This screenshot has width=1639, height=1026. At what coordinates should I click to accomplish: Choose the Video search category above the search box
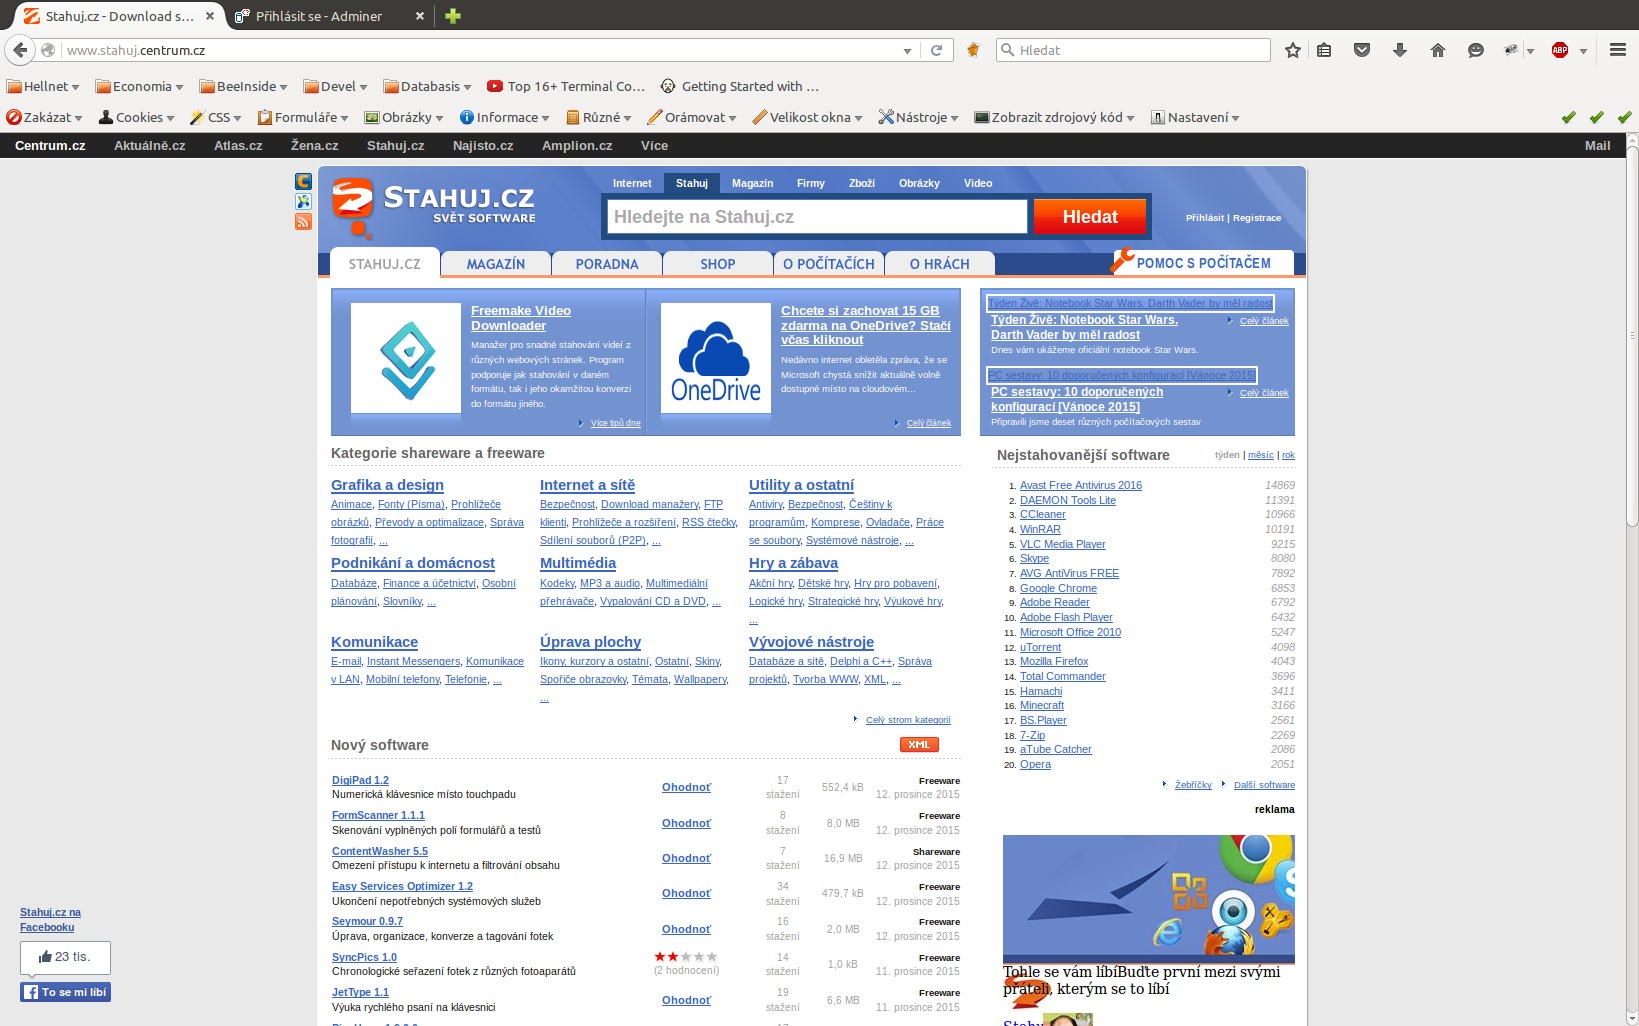click(978, 183)
